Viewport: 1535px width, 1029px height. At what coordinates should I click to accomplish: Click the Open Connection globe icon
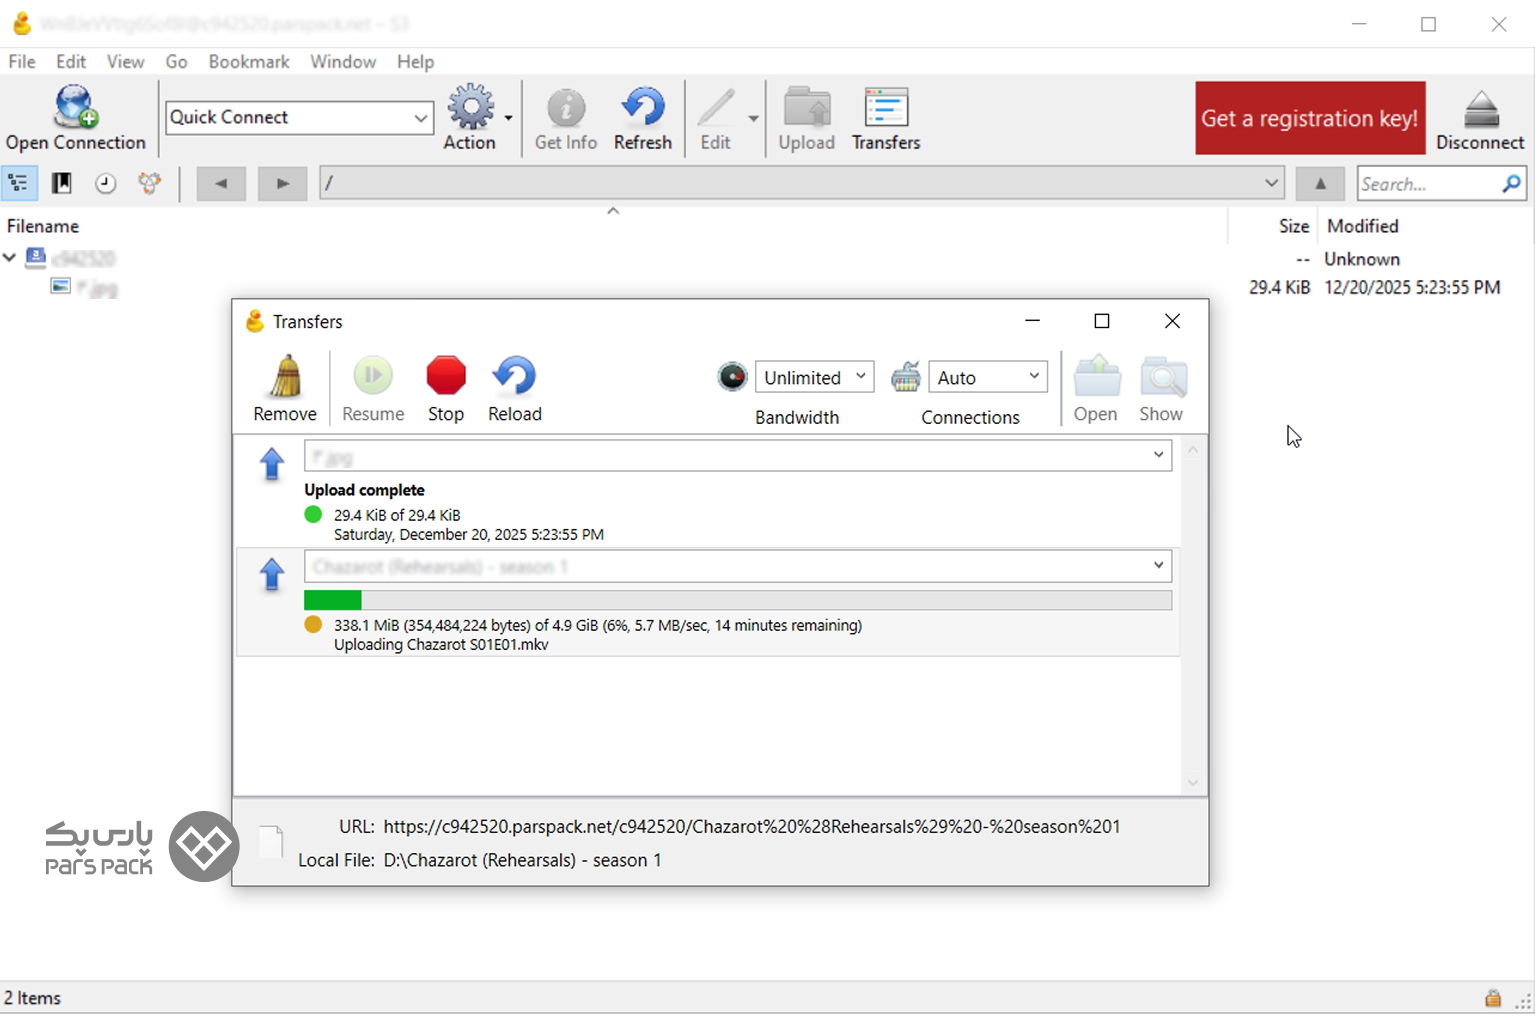(x=76, y=108)
